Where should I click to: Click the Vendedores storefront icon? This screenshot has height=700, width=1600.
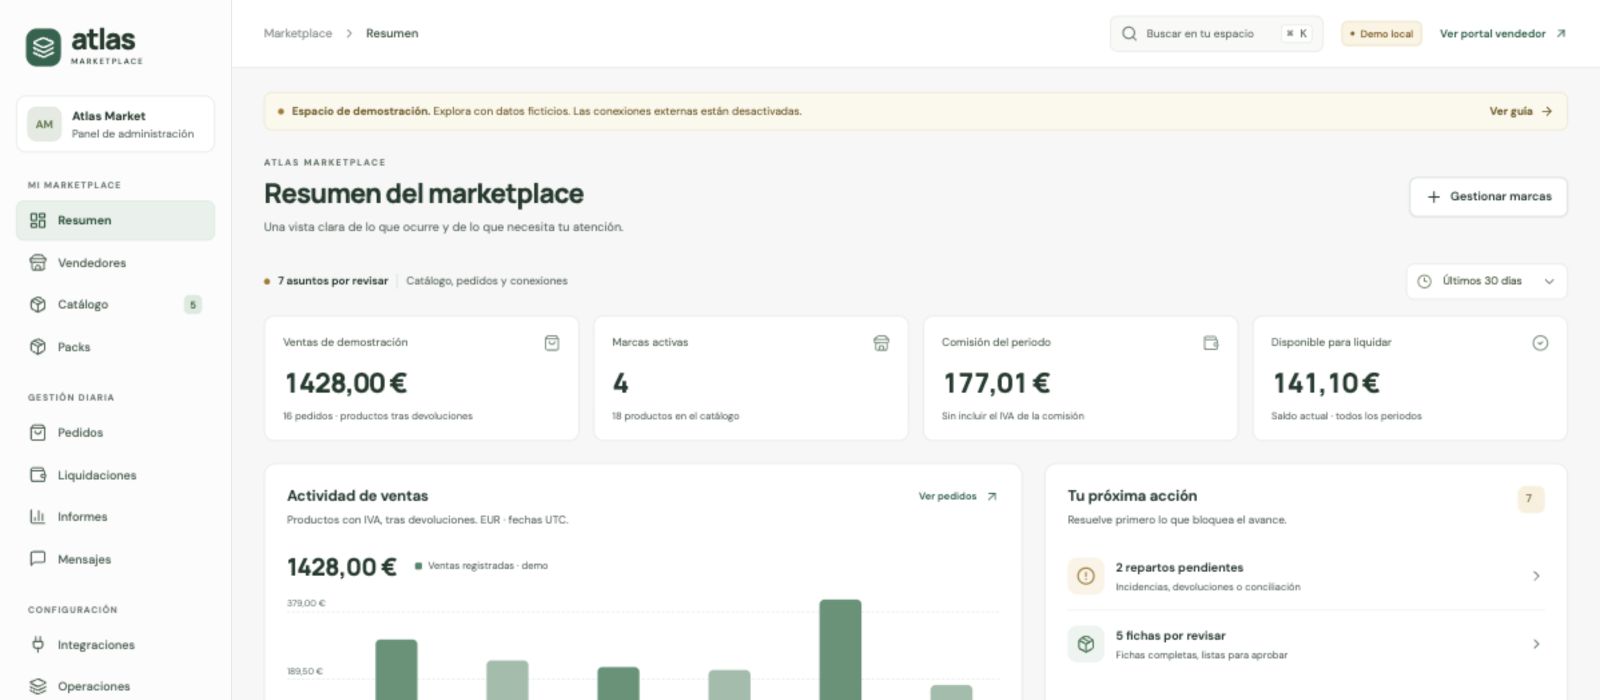tap(38, 263)
